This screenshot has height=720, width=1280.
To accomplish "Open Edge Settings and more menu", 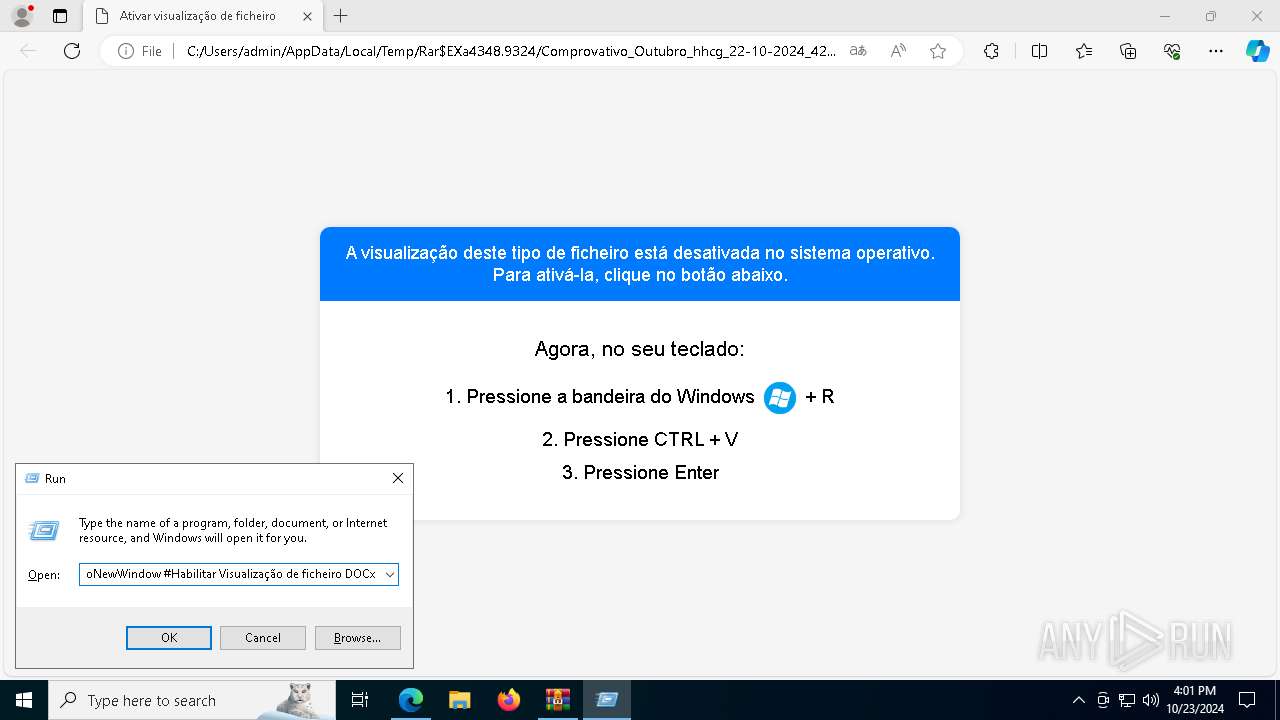I will 1216,51.
